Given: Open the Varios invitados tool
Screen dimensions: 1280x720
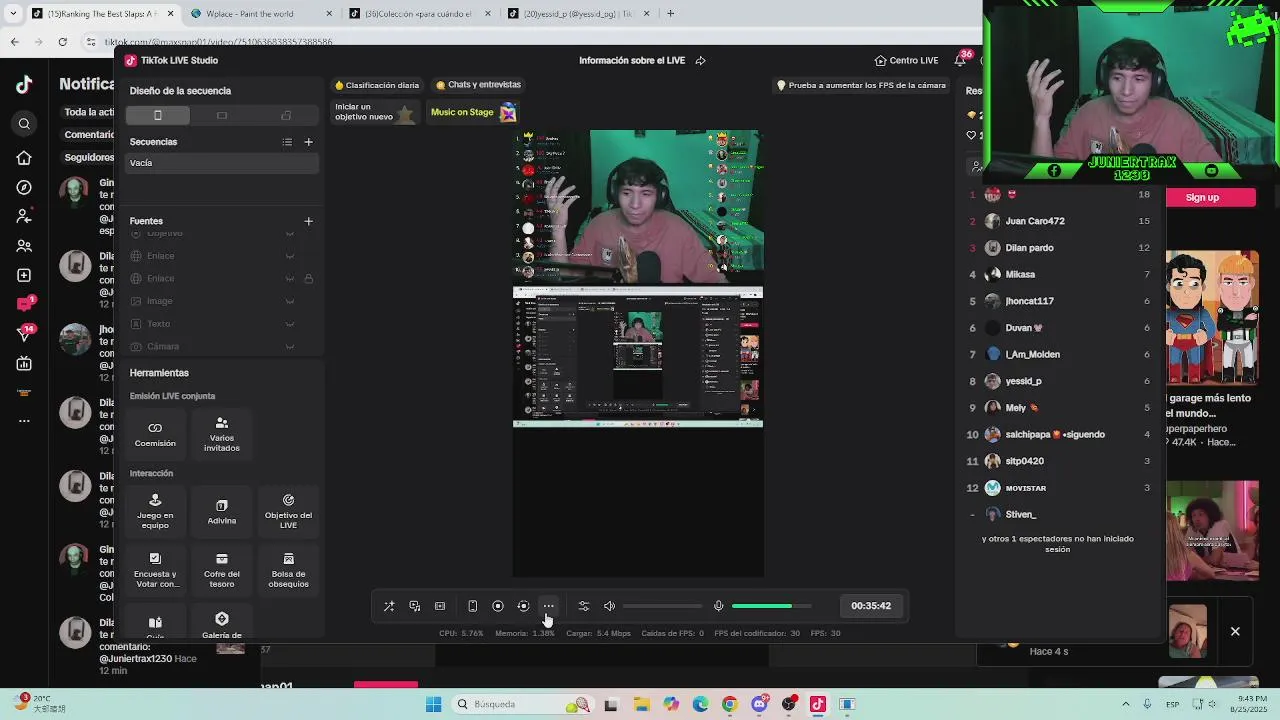Looking at the screenshot, I should coord(222,434).
